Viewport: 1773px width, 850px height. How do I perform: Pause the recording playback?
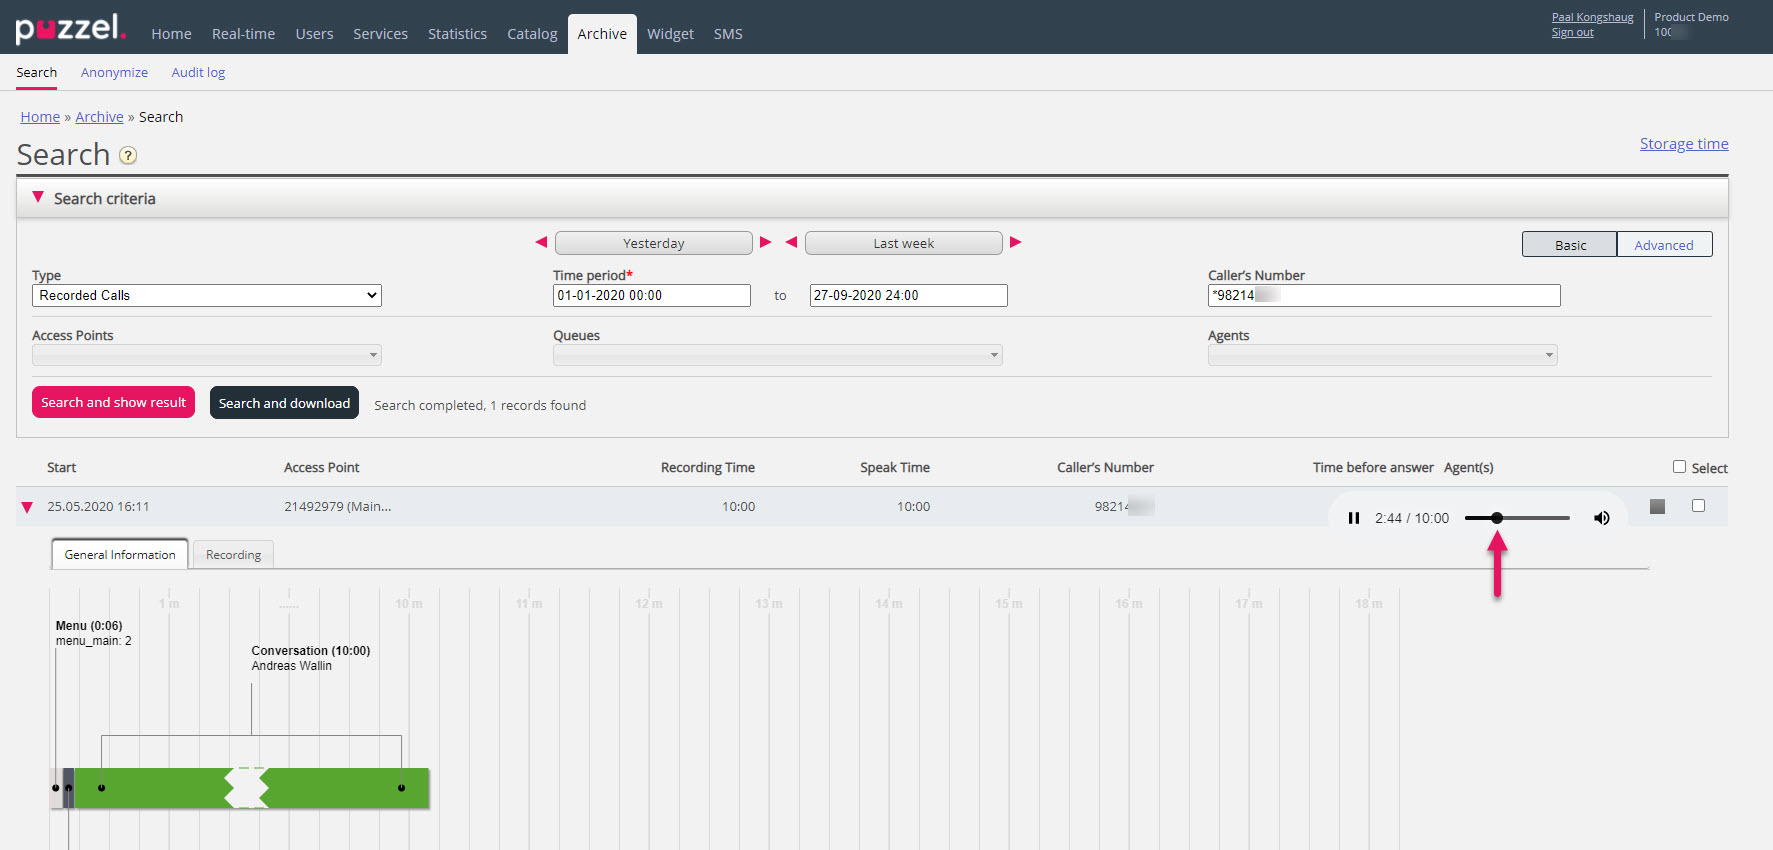point(1353,518)
